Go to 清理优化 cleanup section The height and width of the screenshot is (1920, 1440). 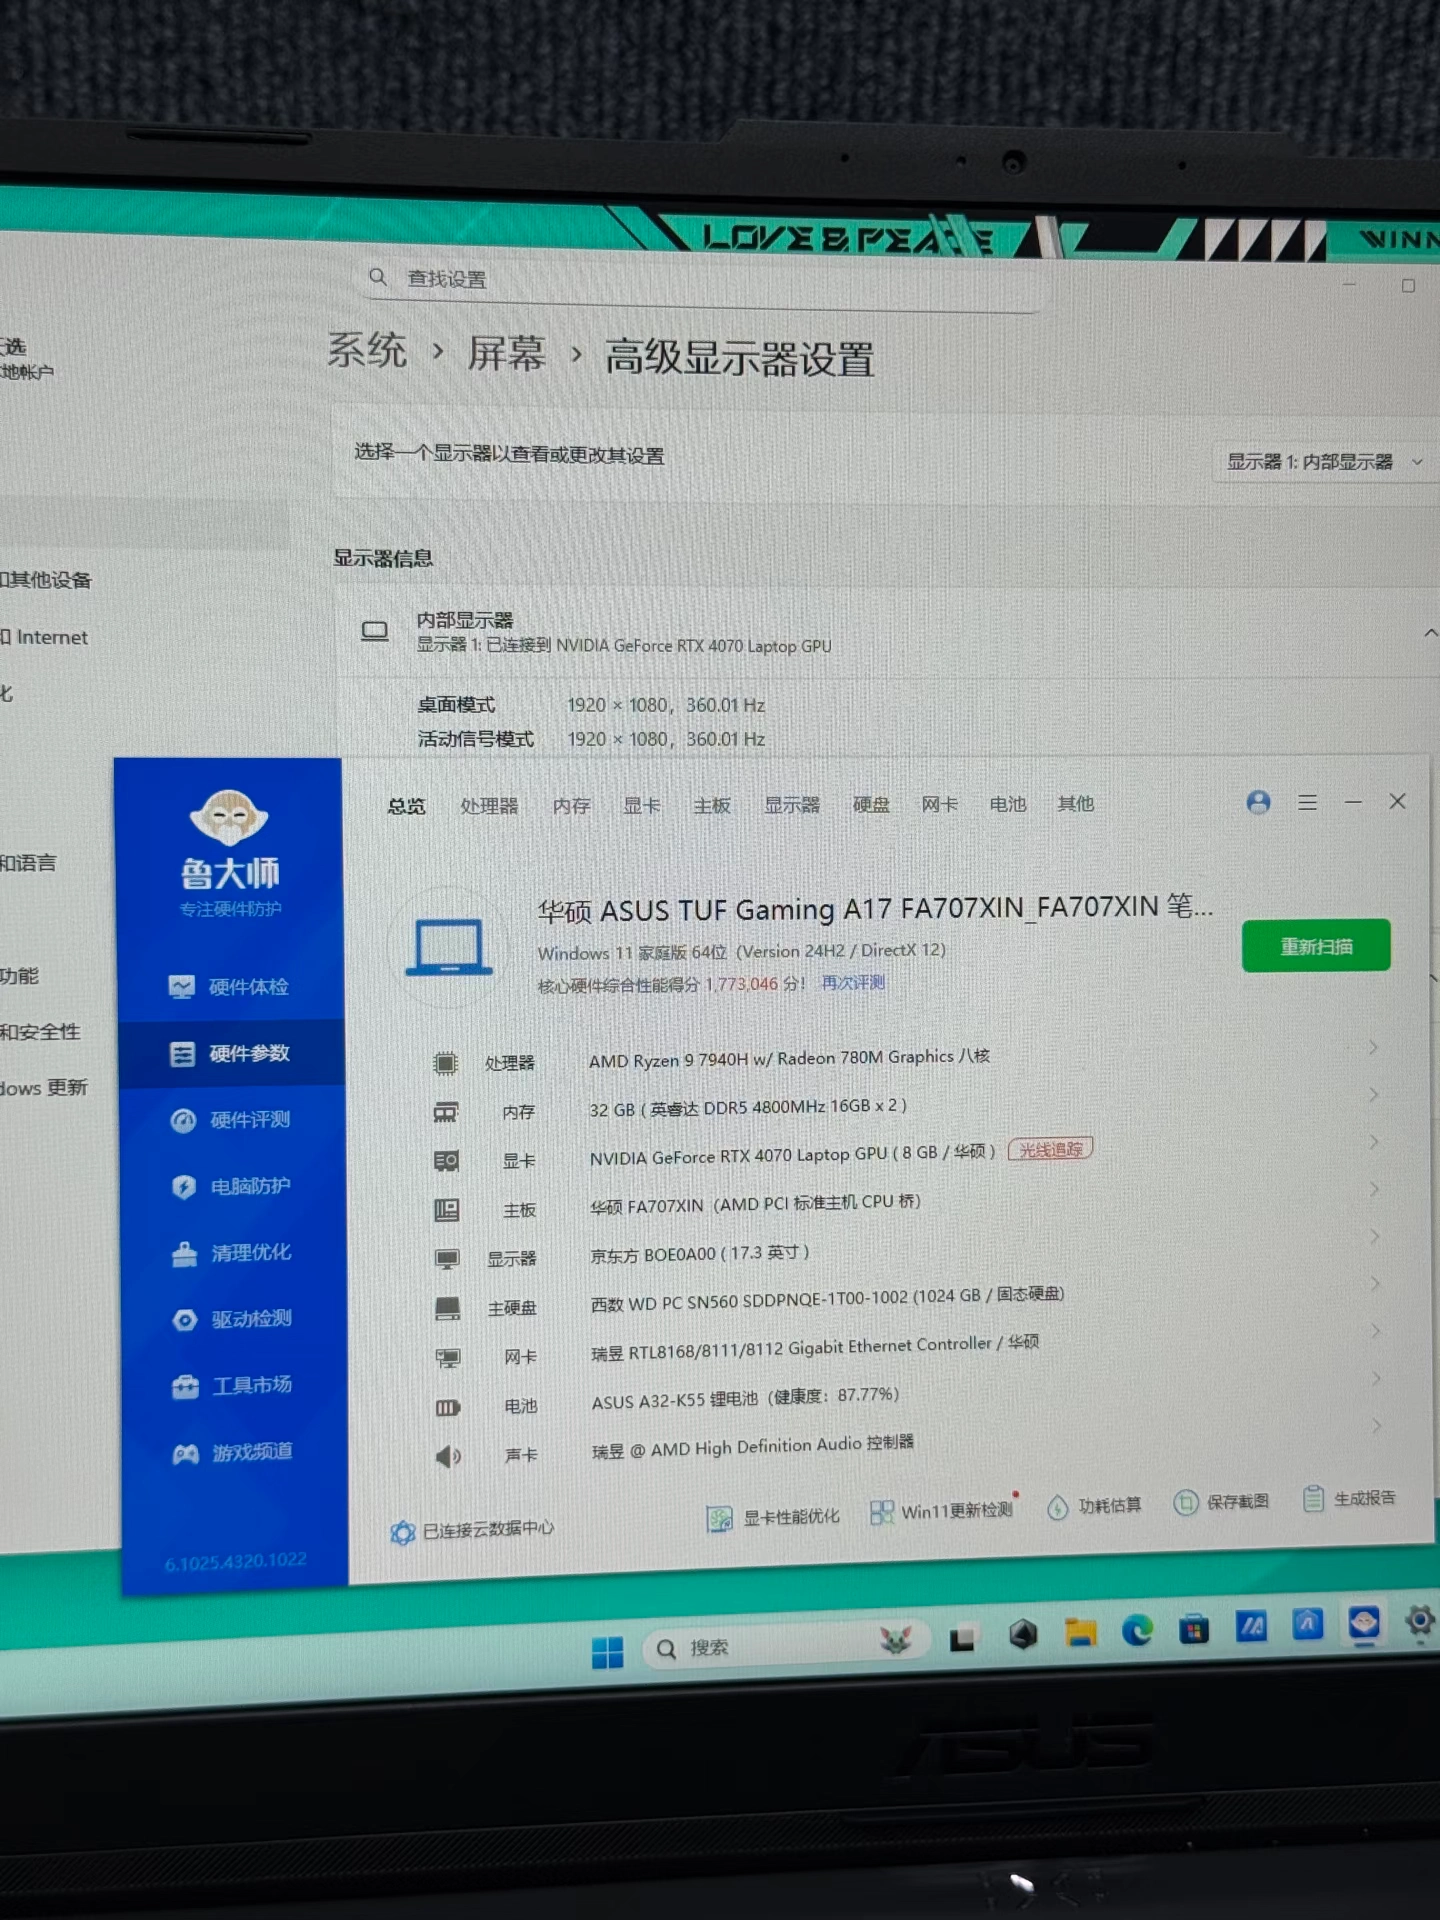pyautogui.click(x=233, y=1253)
